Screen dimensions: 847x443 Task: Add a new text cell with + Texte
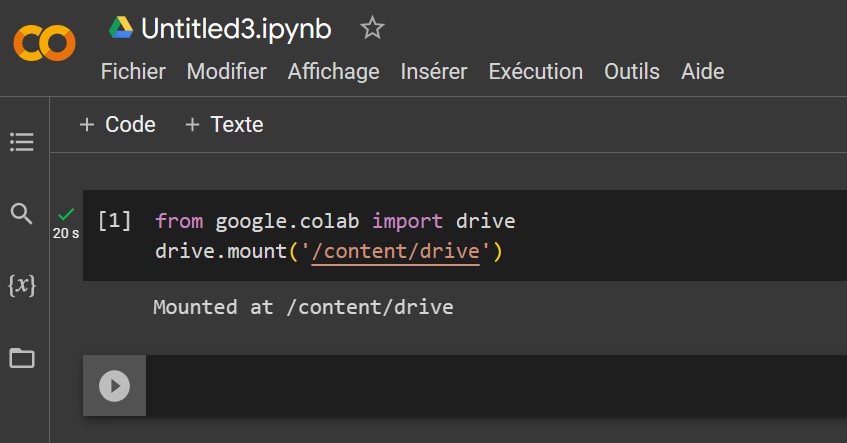point(224,125)
